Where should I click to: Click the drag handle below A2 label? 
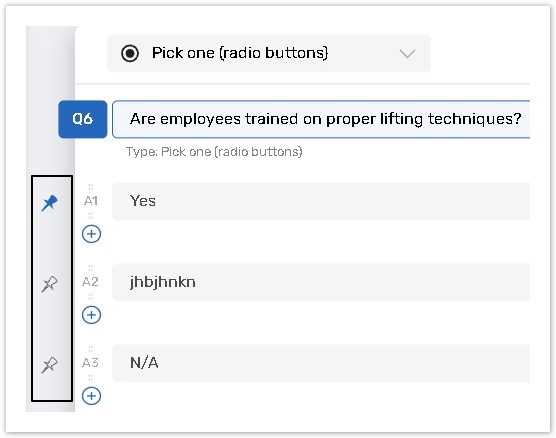click(x=90, y=296)
